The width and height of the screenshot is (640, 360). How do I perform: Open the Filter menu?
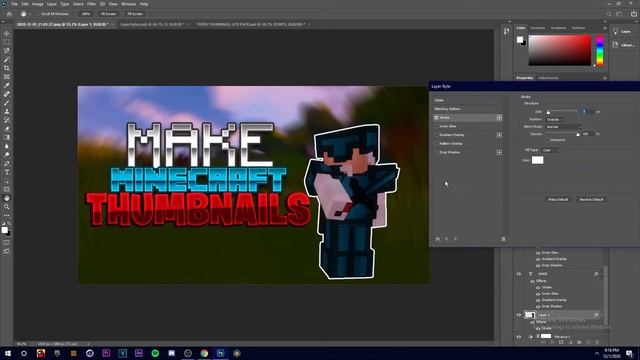click(91, 4)
